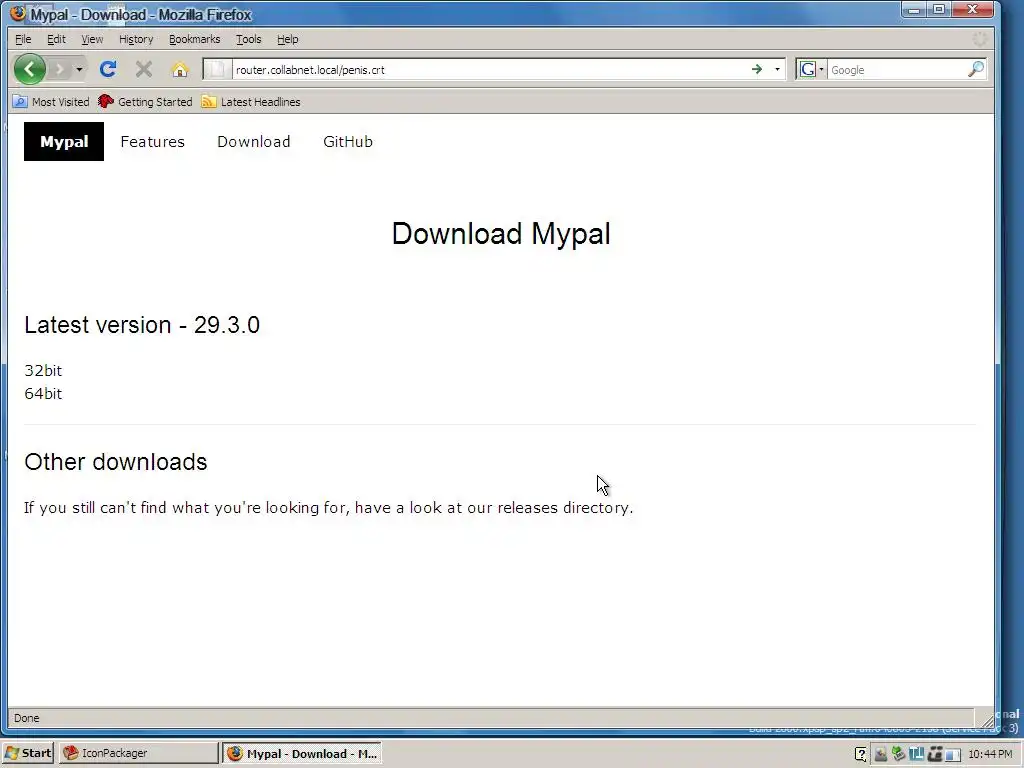Maximize the Firefox window
Viewport: 1024px width, 768px height.
[x=938, y=10]
